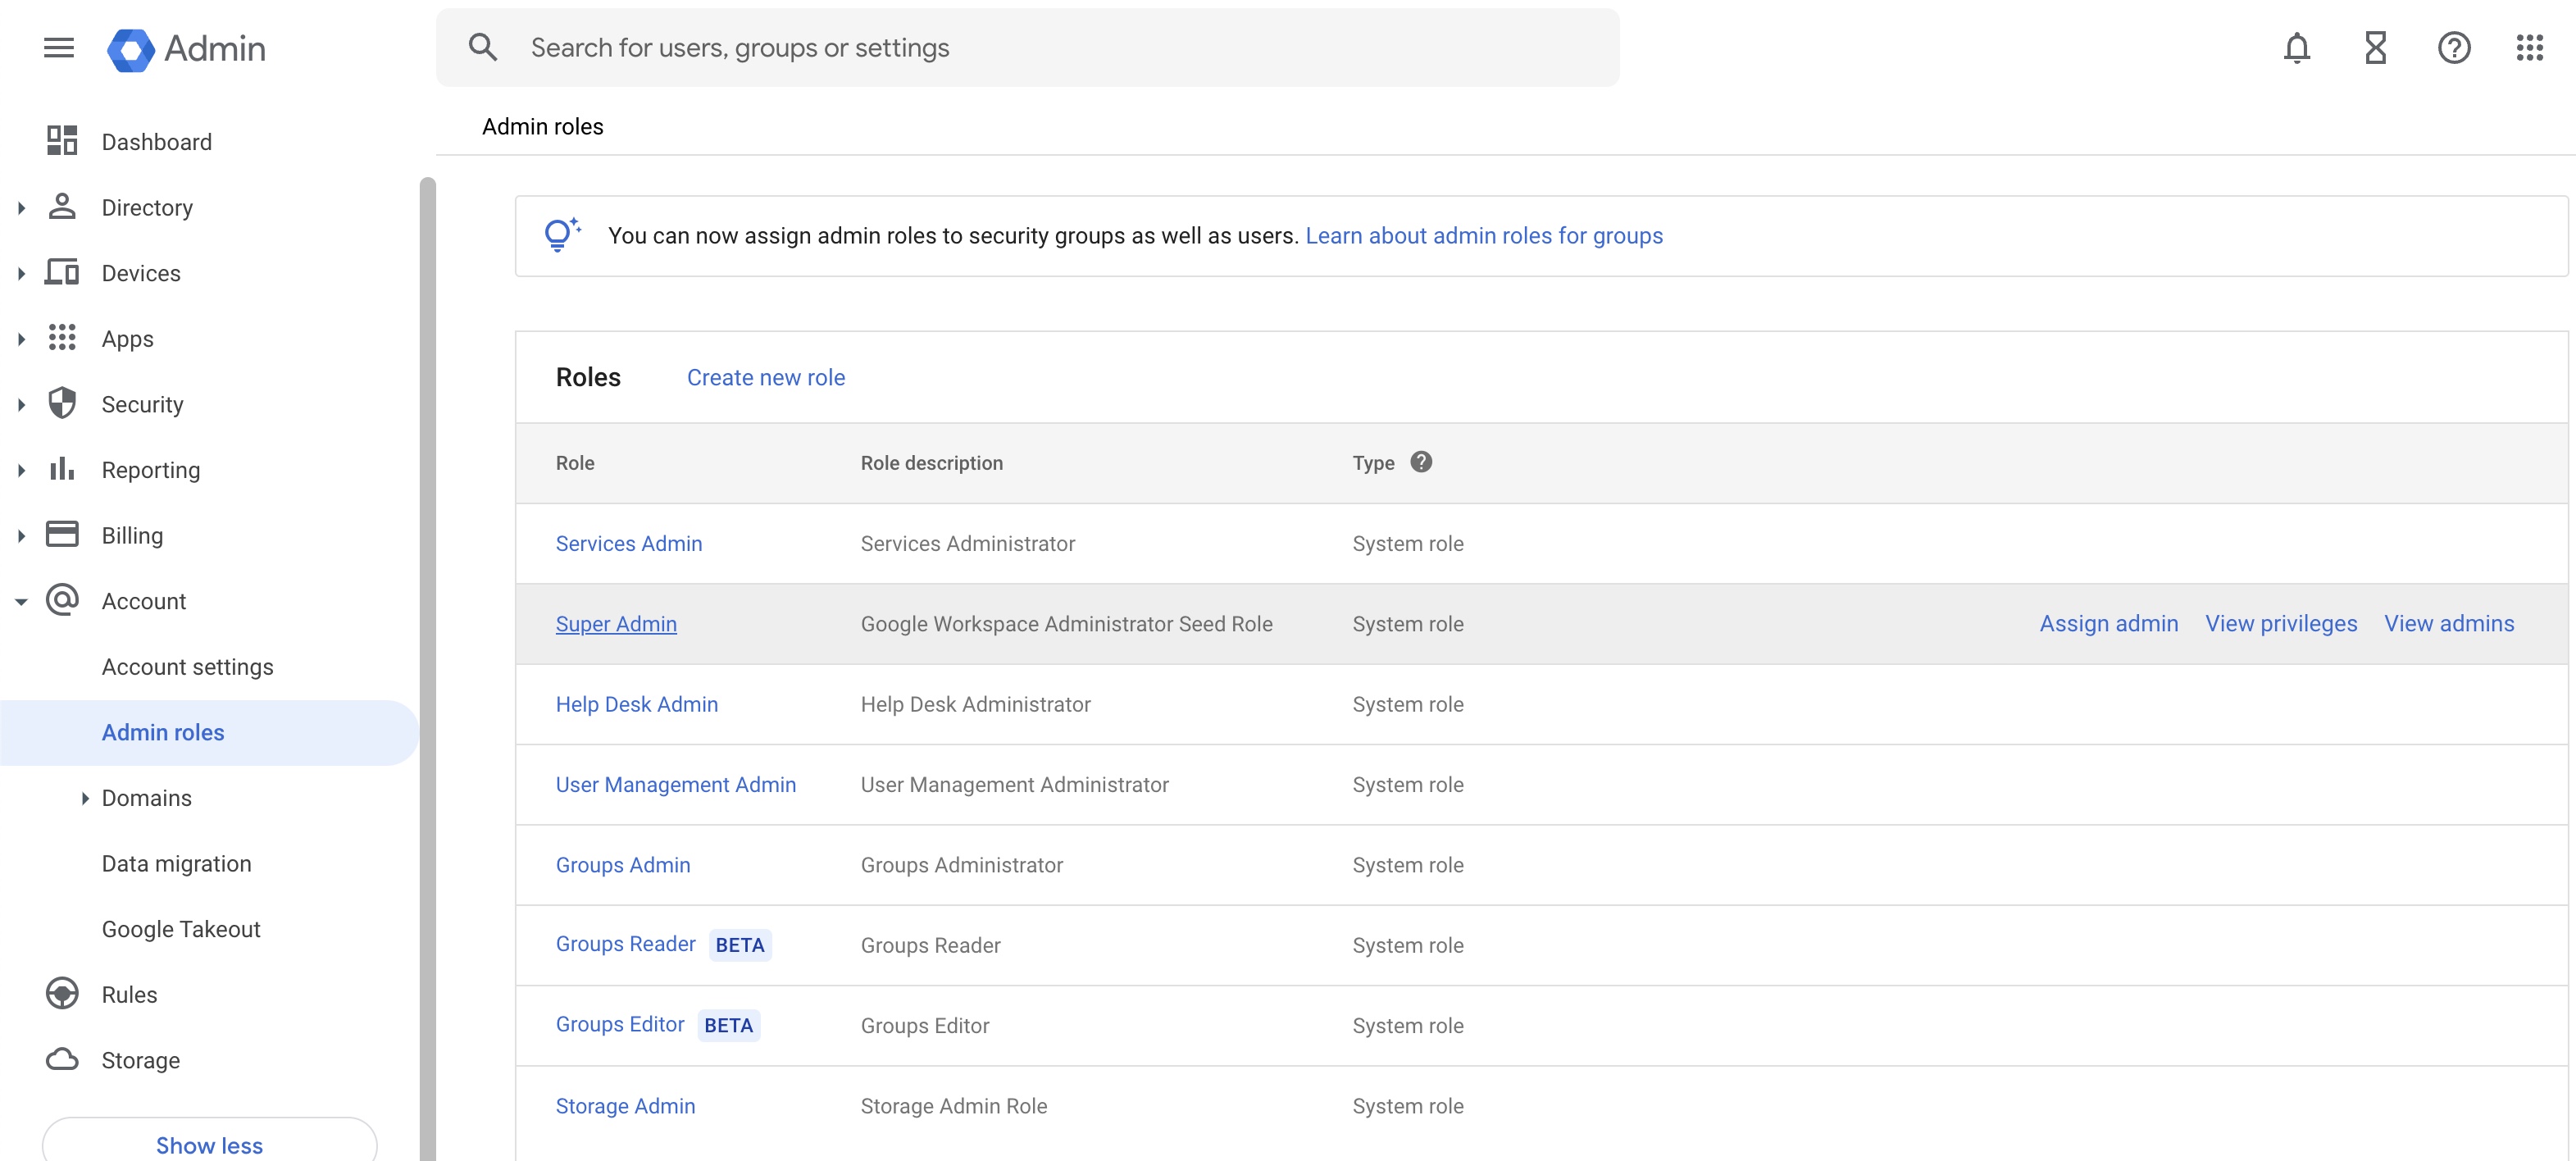
Task: Open the Groups Editor role
Action: (620, 1024)
